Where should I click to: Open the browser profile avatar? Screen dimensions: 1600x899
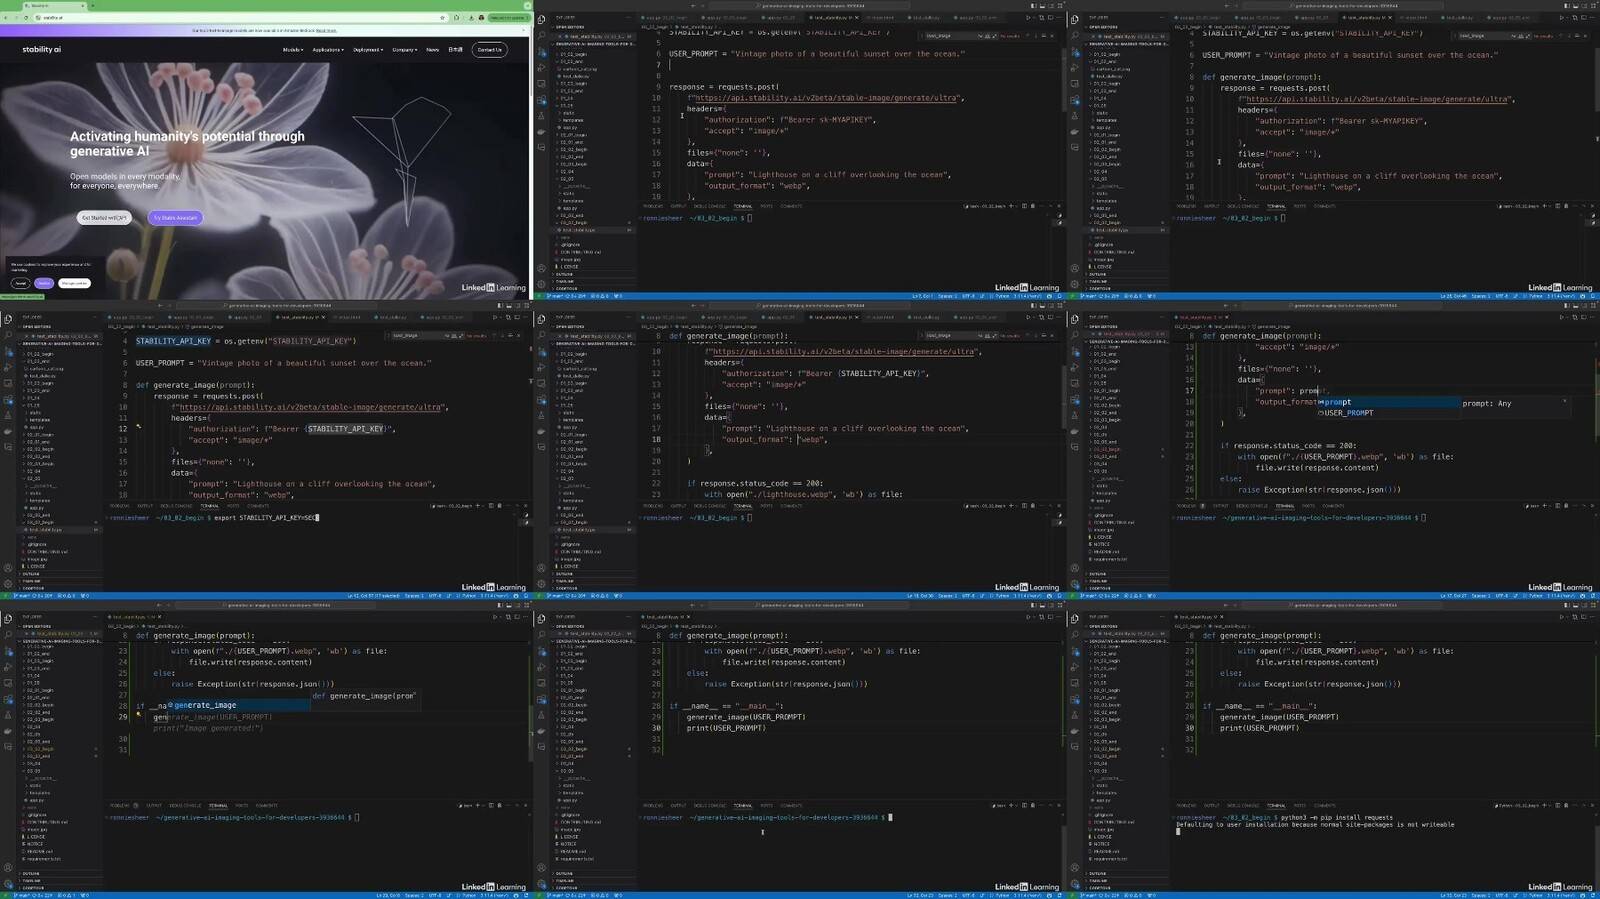481,18
